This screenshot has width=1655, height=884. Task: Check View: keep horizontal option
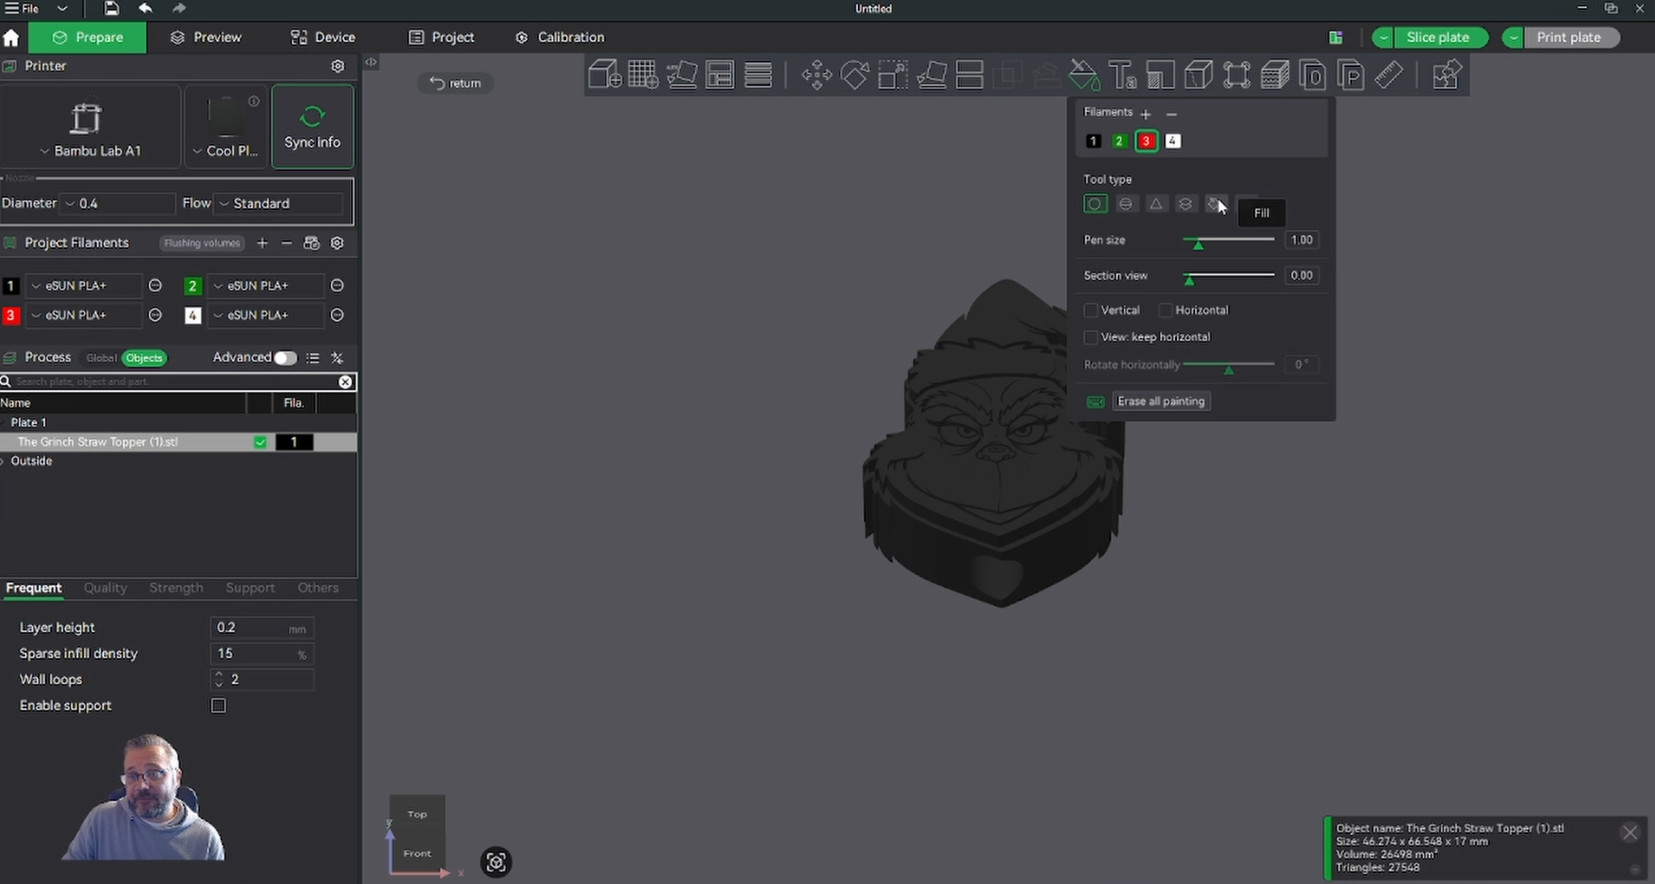click(x=1091, y=337)
